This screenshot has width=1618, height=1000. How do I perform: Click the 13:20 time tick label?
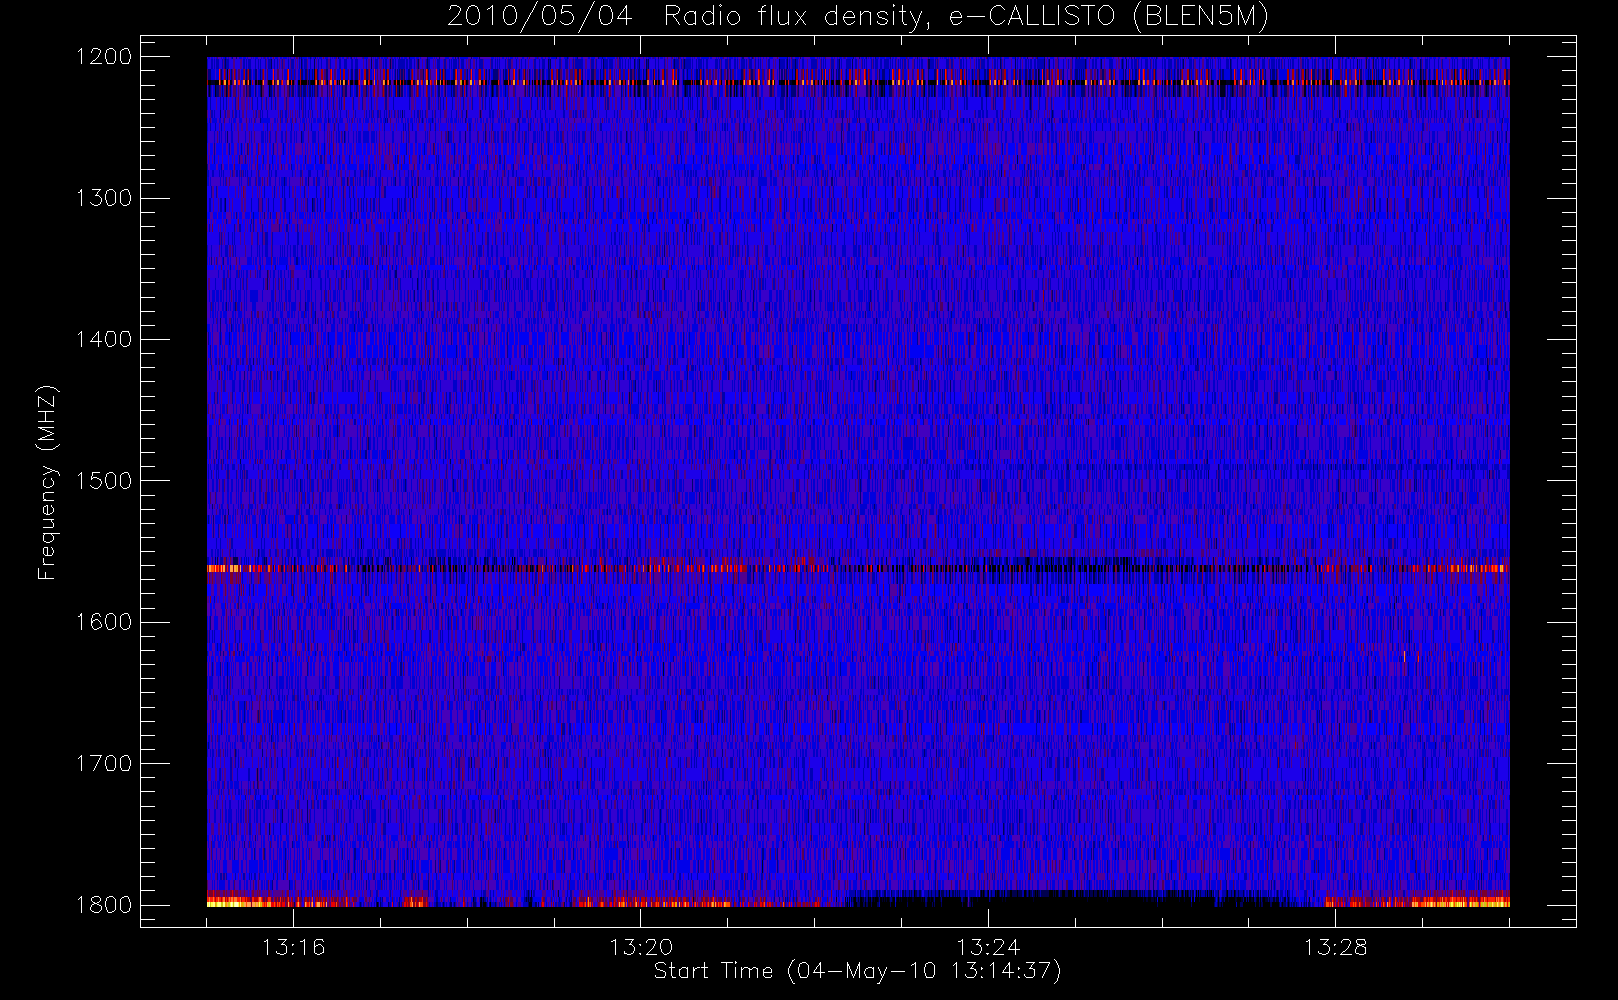pos(641,947)
